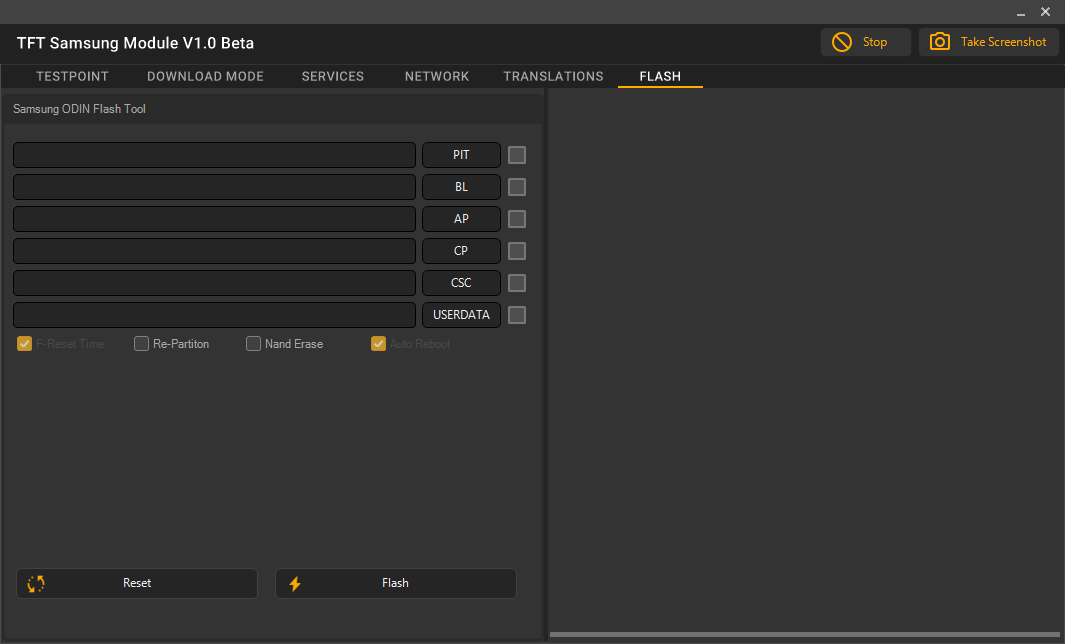Disable the Auto Reboot checkbox
Screen dimensions: 1065x644
coord(378,343)
